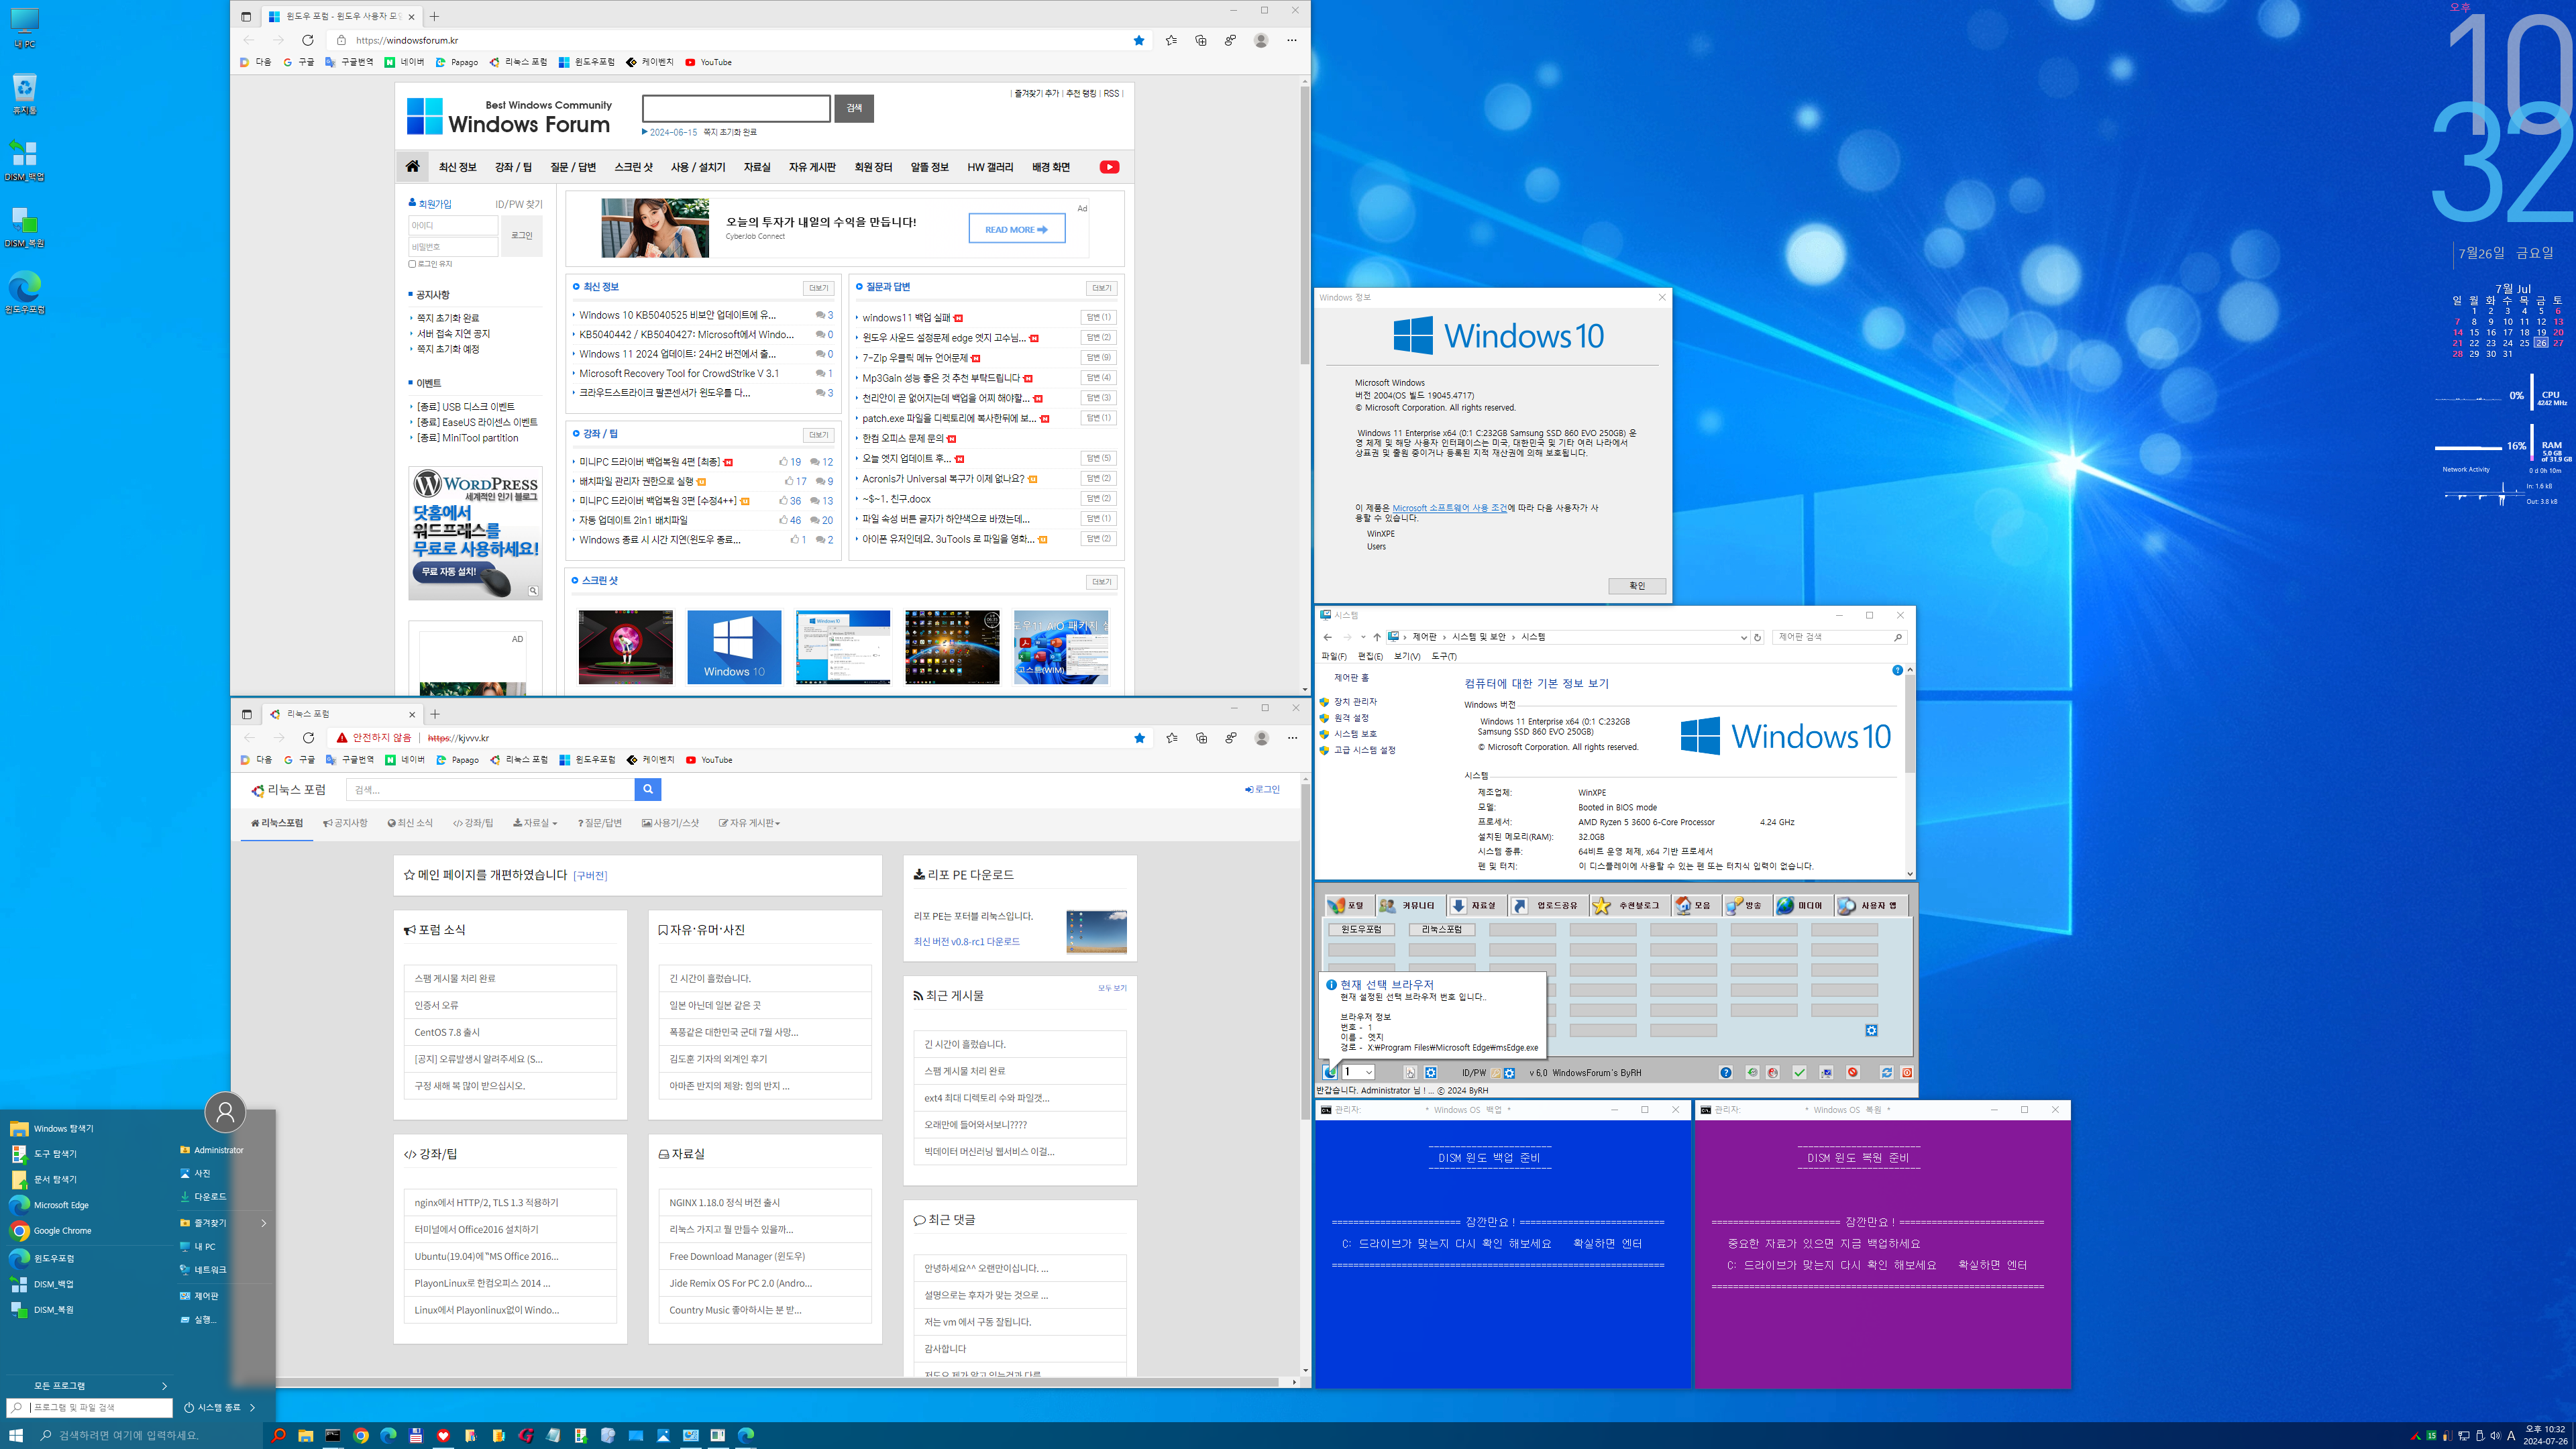Open Windows 탐색기 from start menu
The image size is (2576, 1449).
click(51, 1128)
